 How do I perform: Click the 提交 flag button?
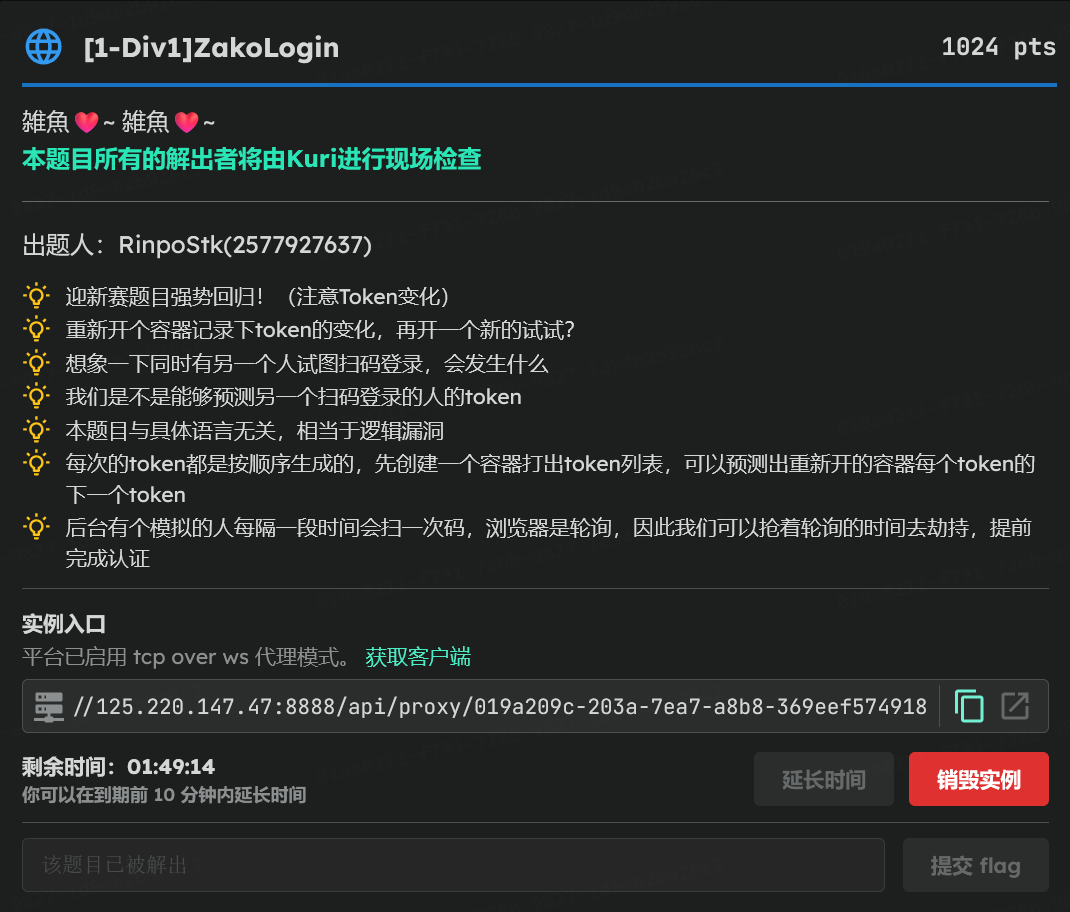(975, 865)
